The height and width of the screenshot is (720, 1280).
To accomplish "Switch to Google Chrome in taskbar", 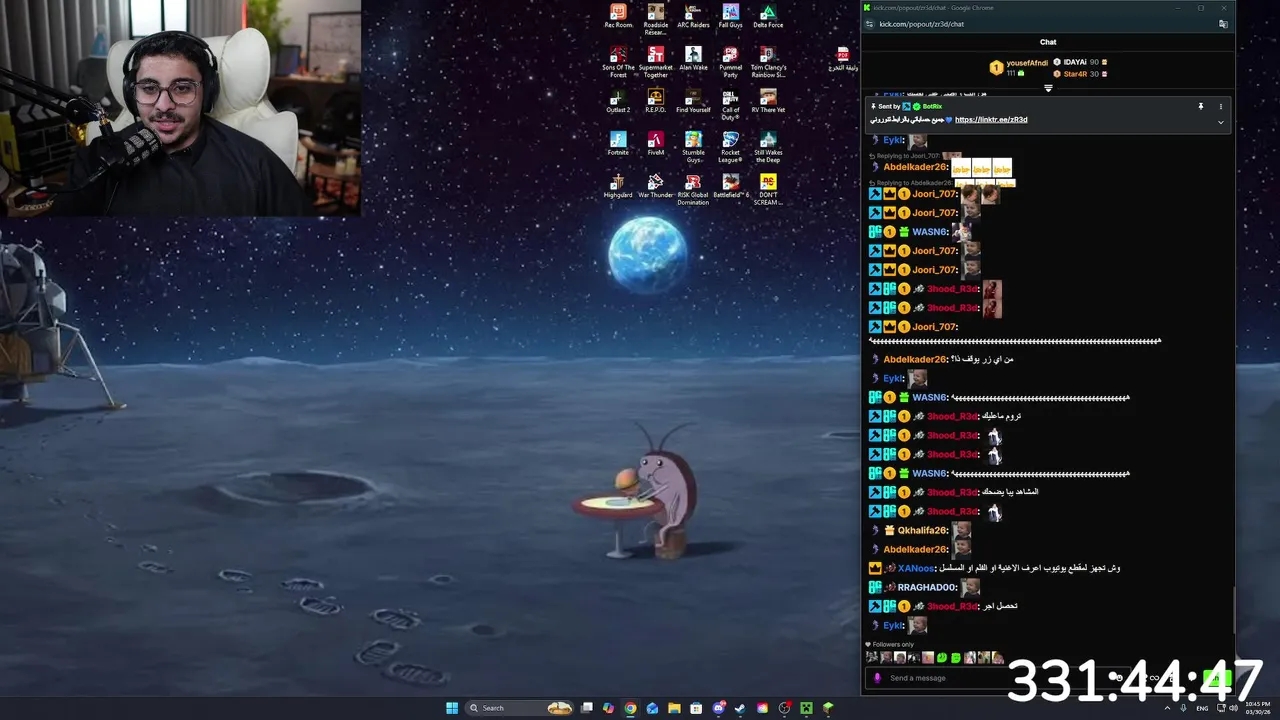I will 630,708.
